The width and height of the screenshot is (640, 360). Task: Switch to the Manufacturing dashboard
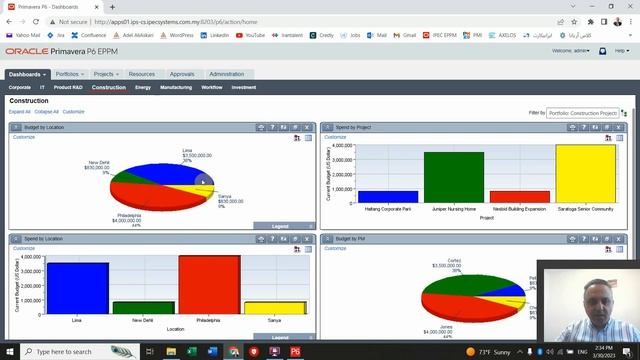(x=176, y=87)
